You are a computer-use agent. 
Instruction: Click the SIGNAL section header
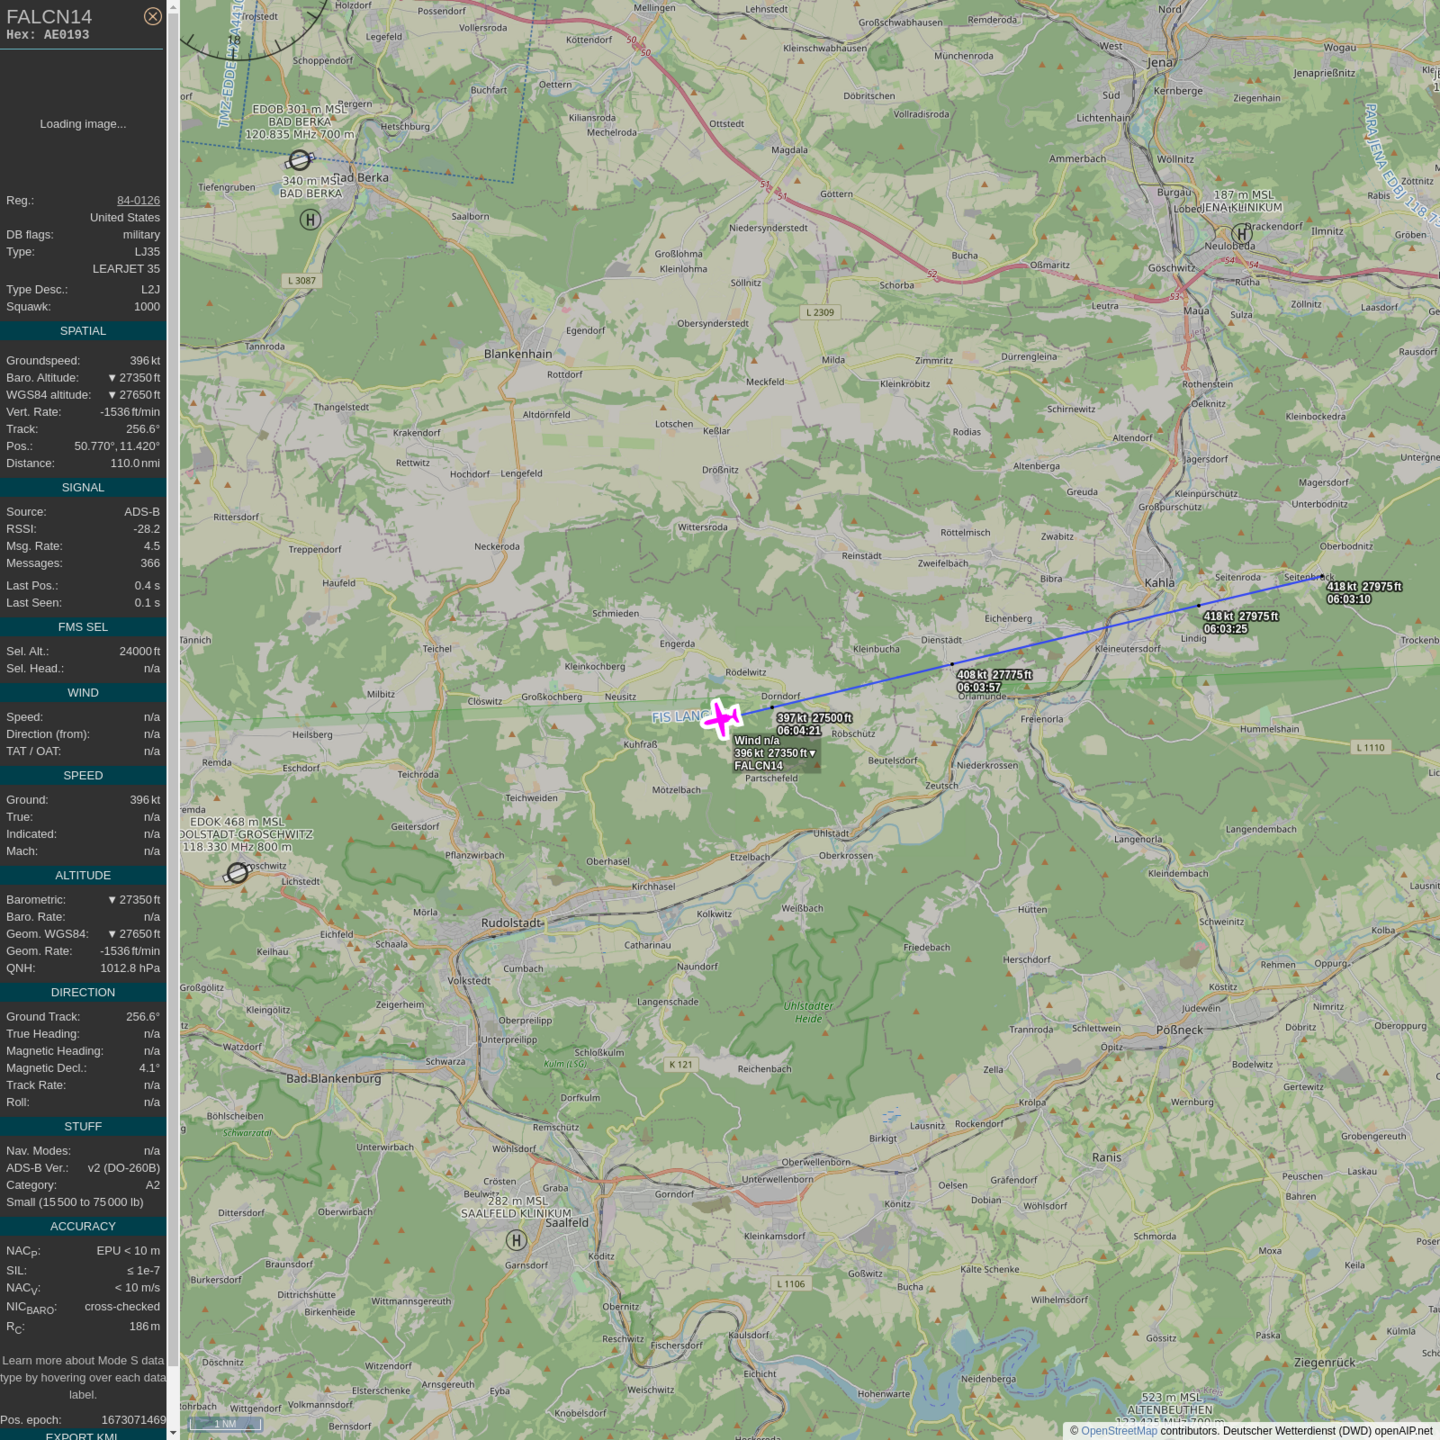pyautogui.click(x=83, y=488)
